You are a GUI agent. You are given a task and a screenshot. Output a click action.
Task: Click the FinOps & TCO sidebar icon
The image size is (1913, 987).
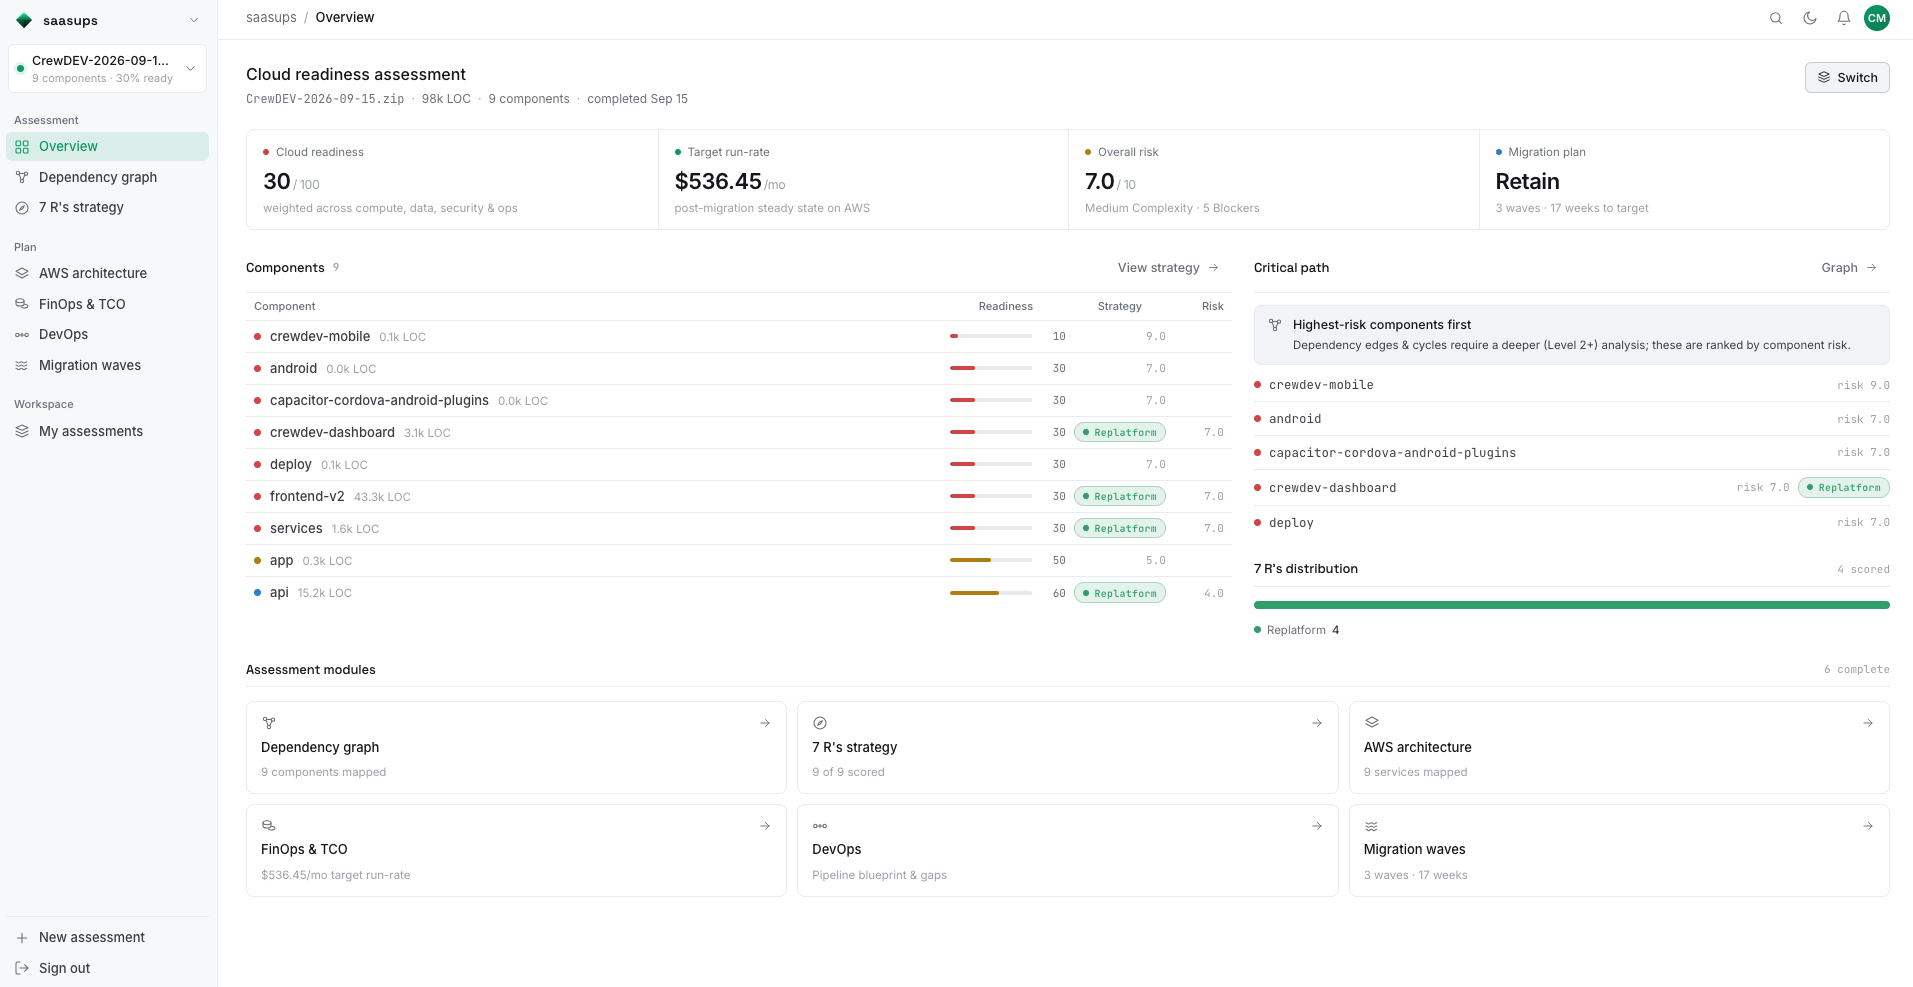22,304
